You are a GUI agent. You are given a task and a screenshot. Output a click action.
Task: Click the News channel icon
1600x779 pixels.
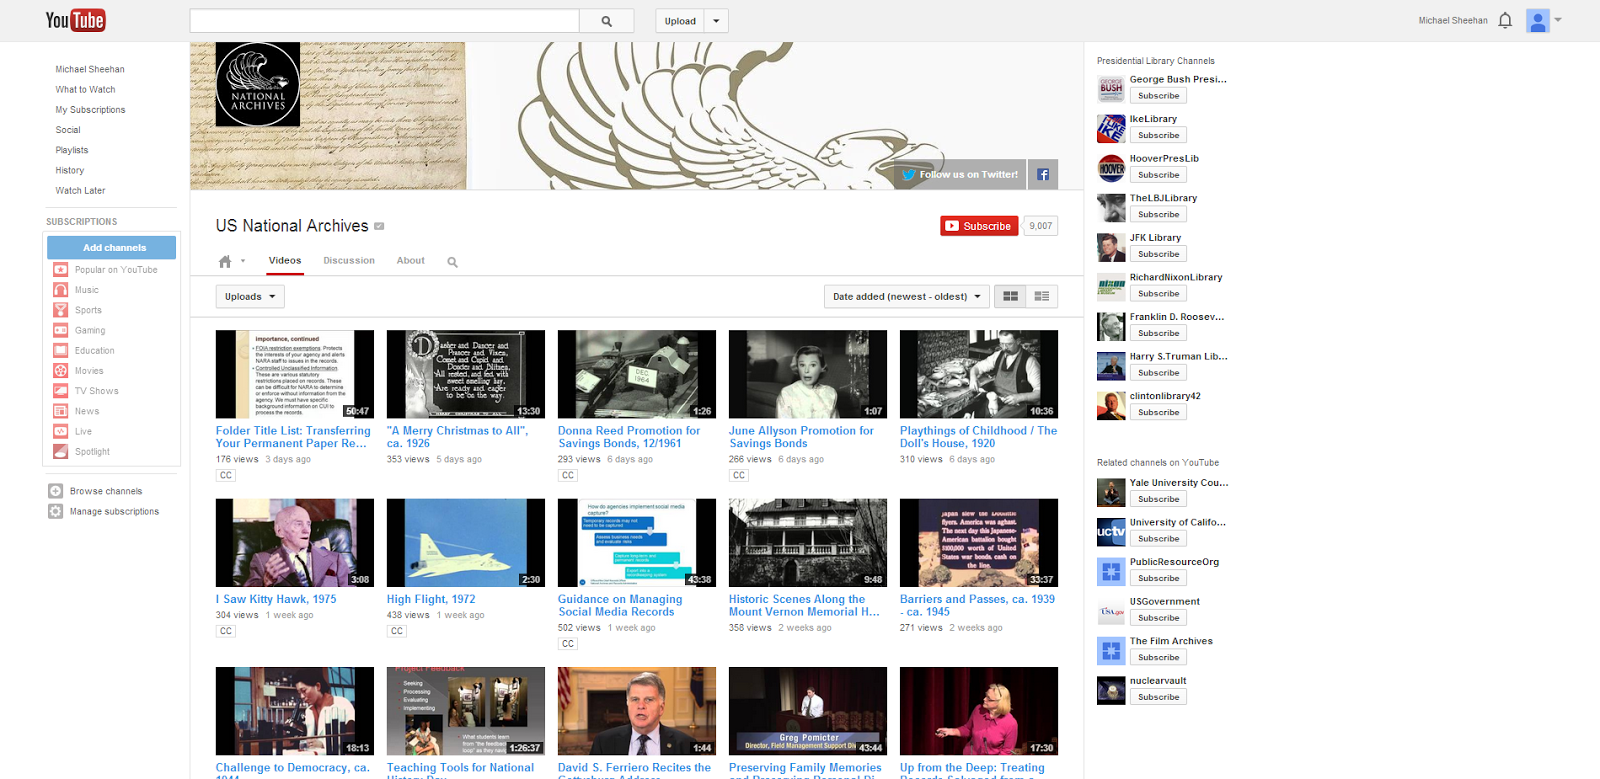pos(60,411)
